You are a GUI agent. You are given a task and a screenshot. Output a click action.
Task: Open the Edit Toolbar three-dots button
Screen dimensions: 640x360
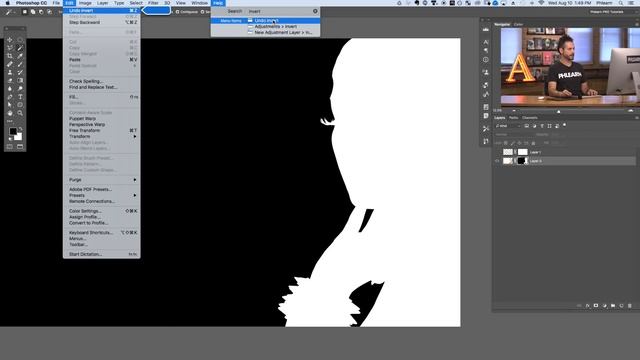10,121
